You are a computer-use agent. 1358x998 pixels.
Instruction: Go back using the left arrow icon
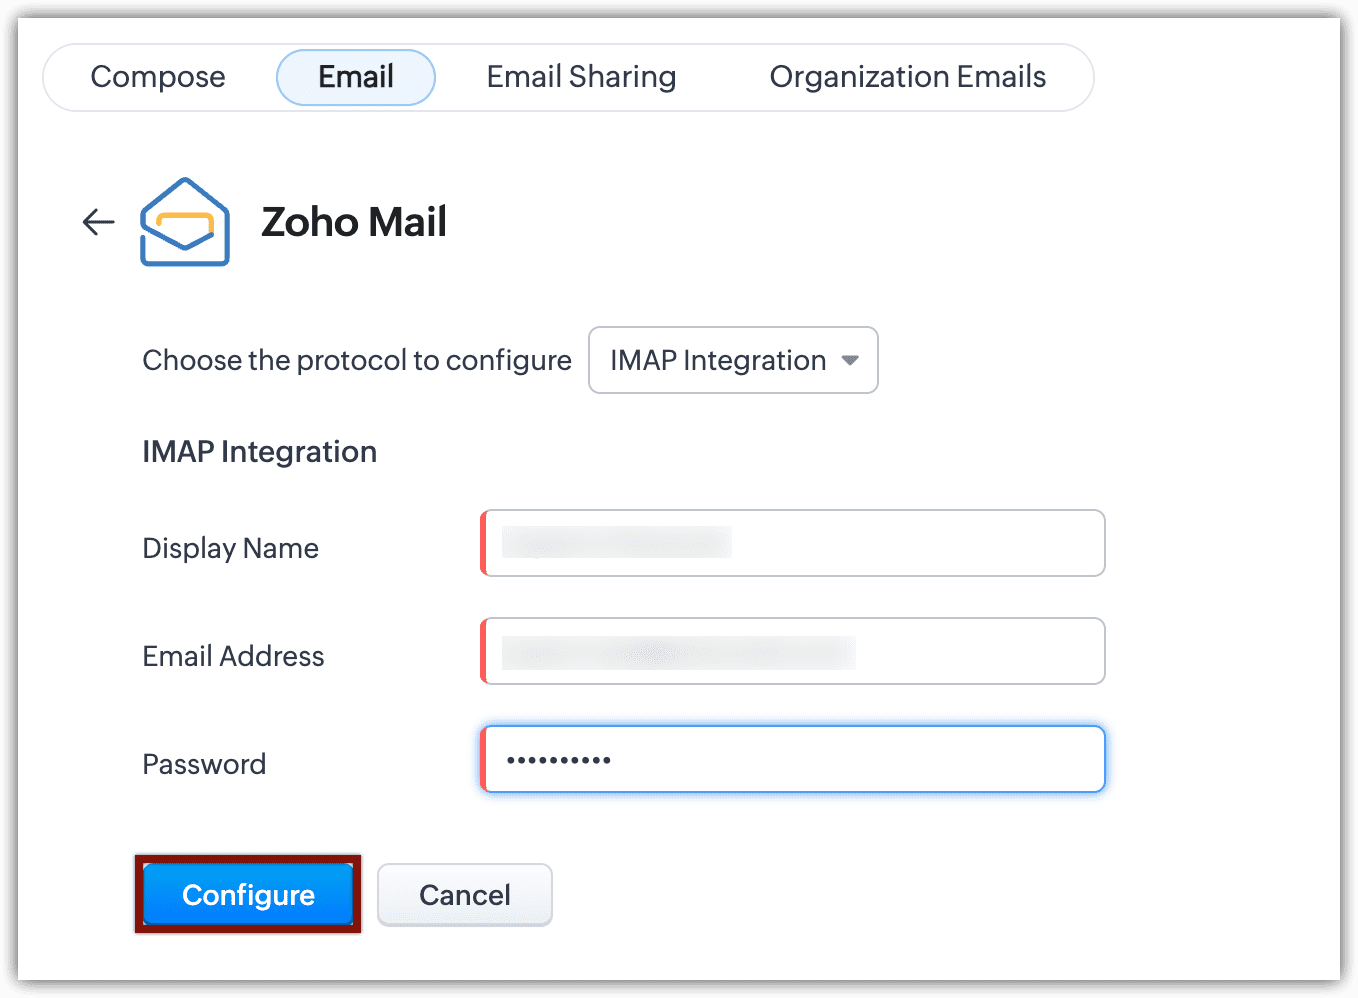pos(98,222)
